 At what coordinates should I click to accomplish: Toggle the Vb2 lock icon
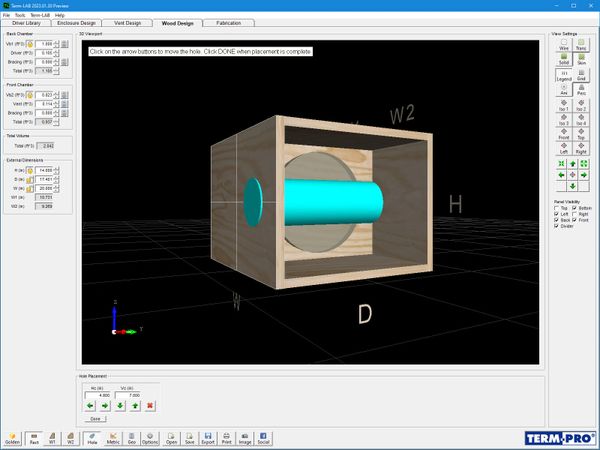click(x=30, y=95)
